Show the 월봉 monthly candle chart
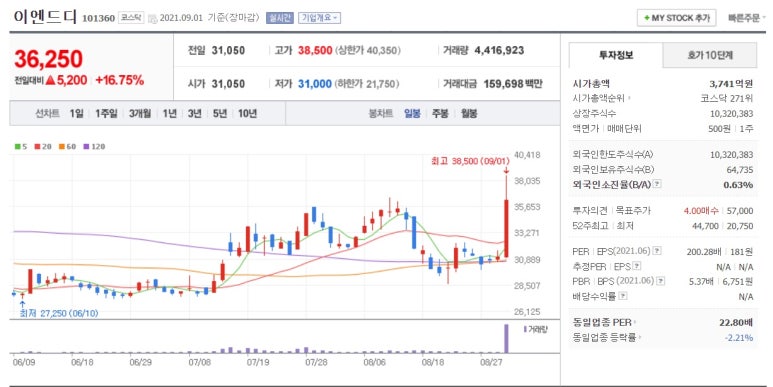Image resolution: width=773 pixels, height=387 pixels. [x=469, y=113]
